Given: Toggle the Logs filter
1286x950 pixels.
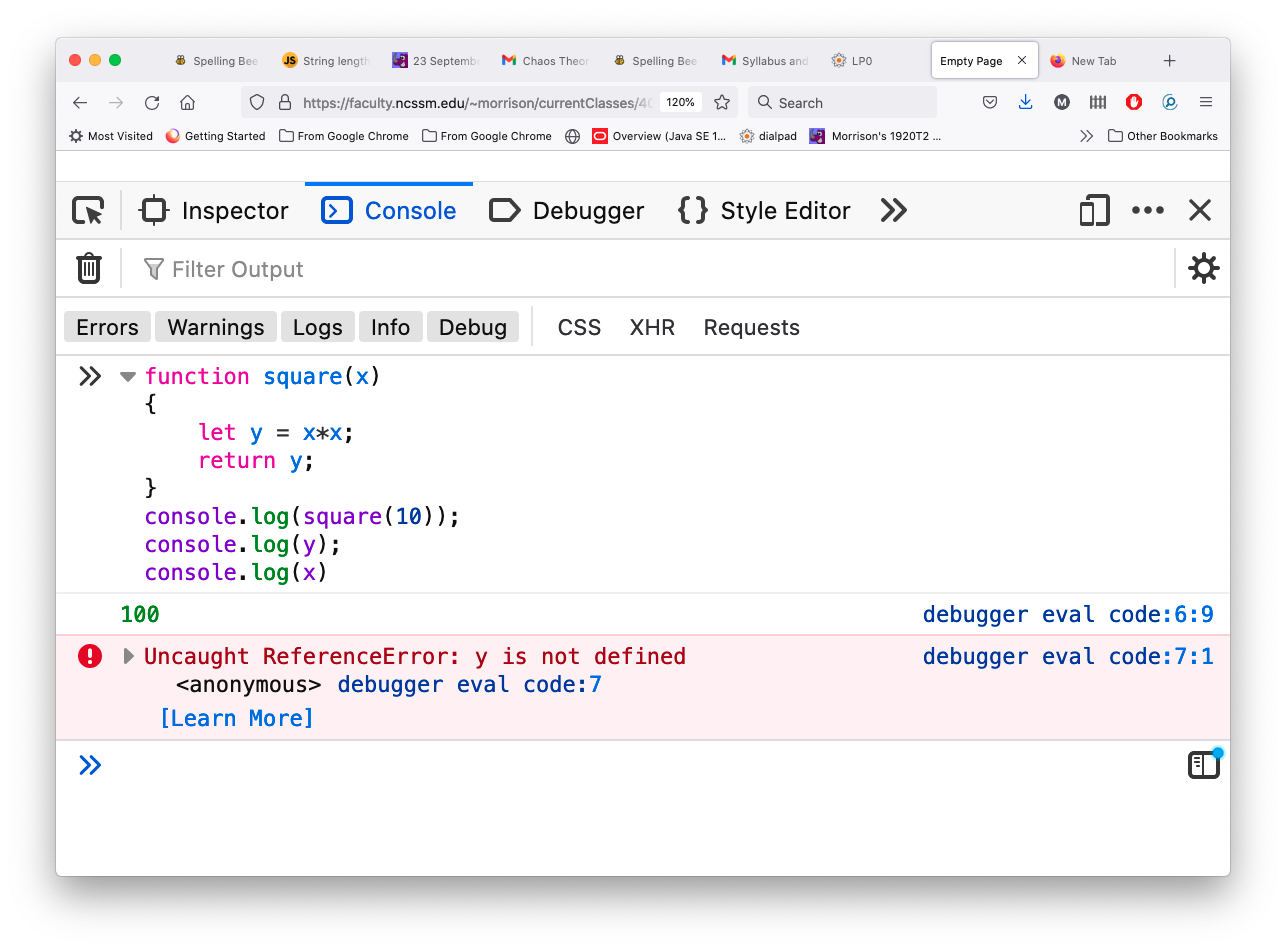Looking at the screenshot, I should pyautogui.click(x=318, y=327).
